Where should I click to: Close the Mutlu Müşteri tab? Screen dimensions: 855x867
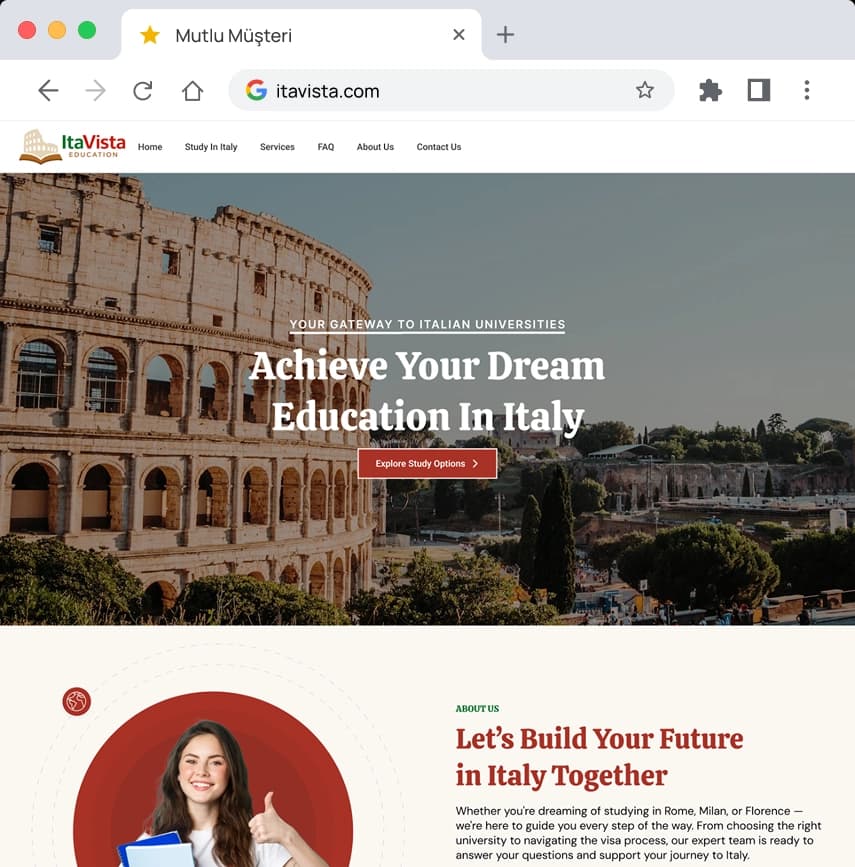458,35
